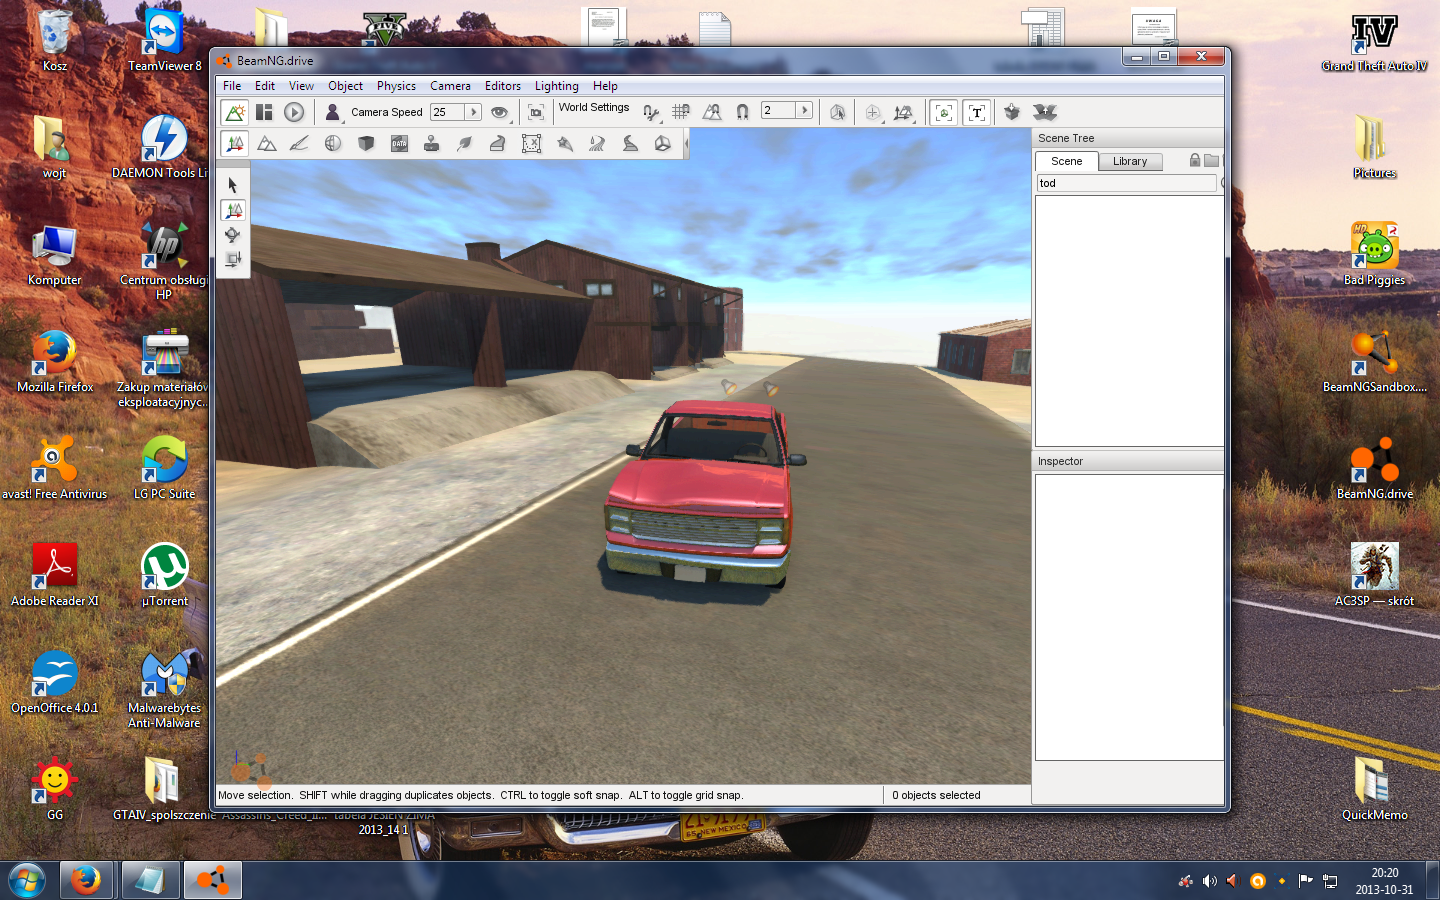Image resolution: width=1440 pixels, height=900 pixels.
Task: Select the Decal Editor stamp icon
Action: click(431, 144)
